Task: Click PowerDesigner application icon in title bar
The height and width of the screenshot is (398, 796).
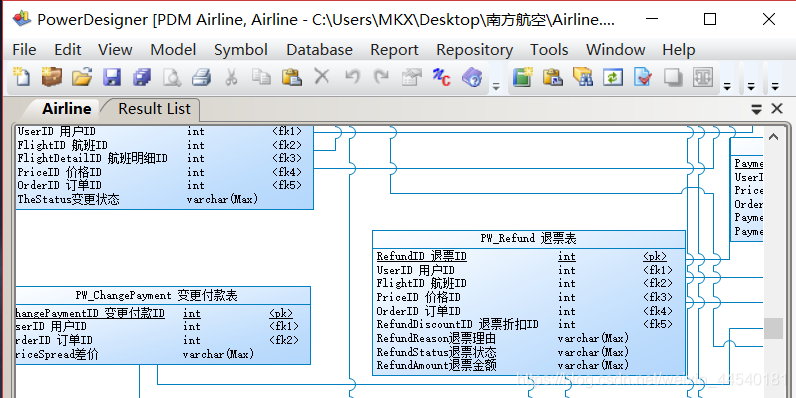Action: [22, 19]
